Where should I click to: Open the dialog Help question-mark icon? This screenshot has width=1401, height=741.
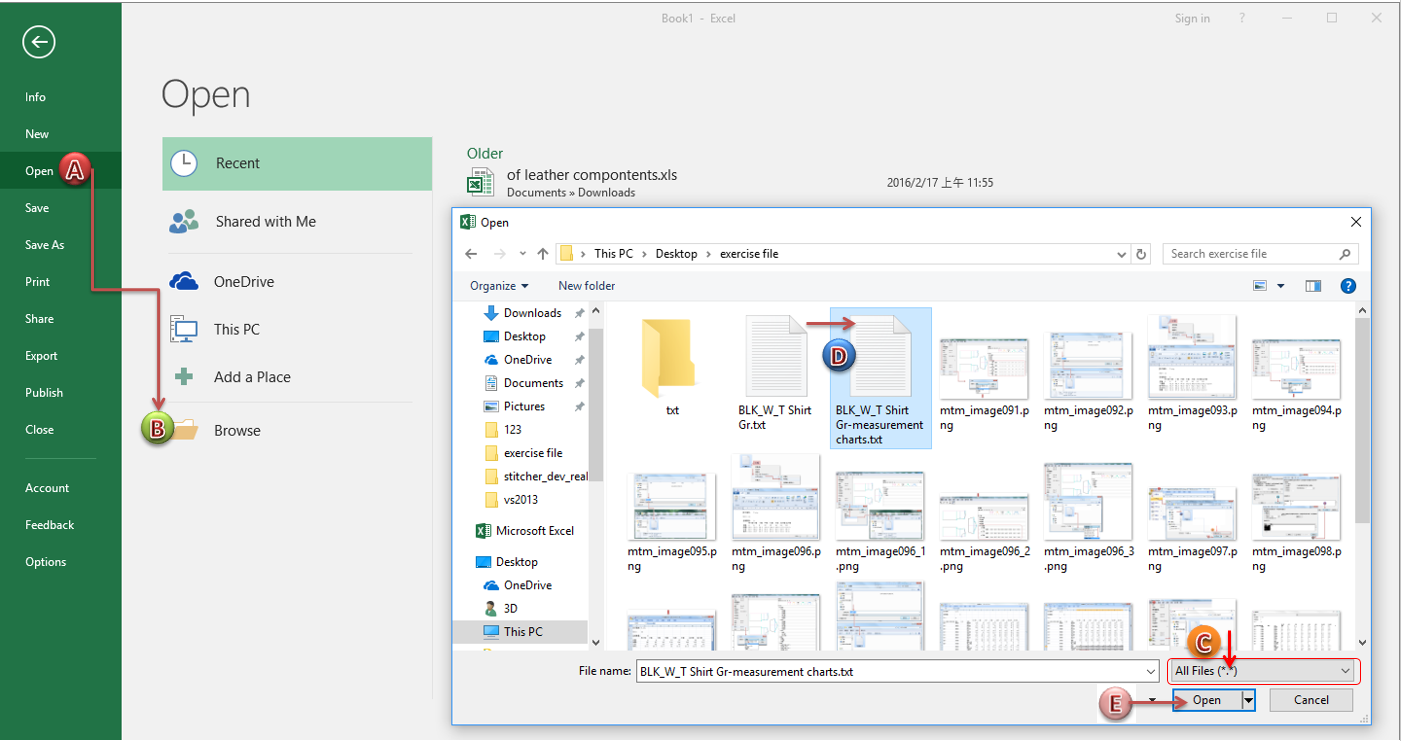[x=1347, y=286]
